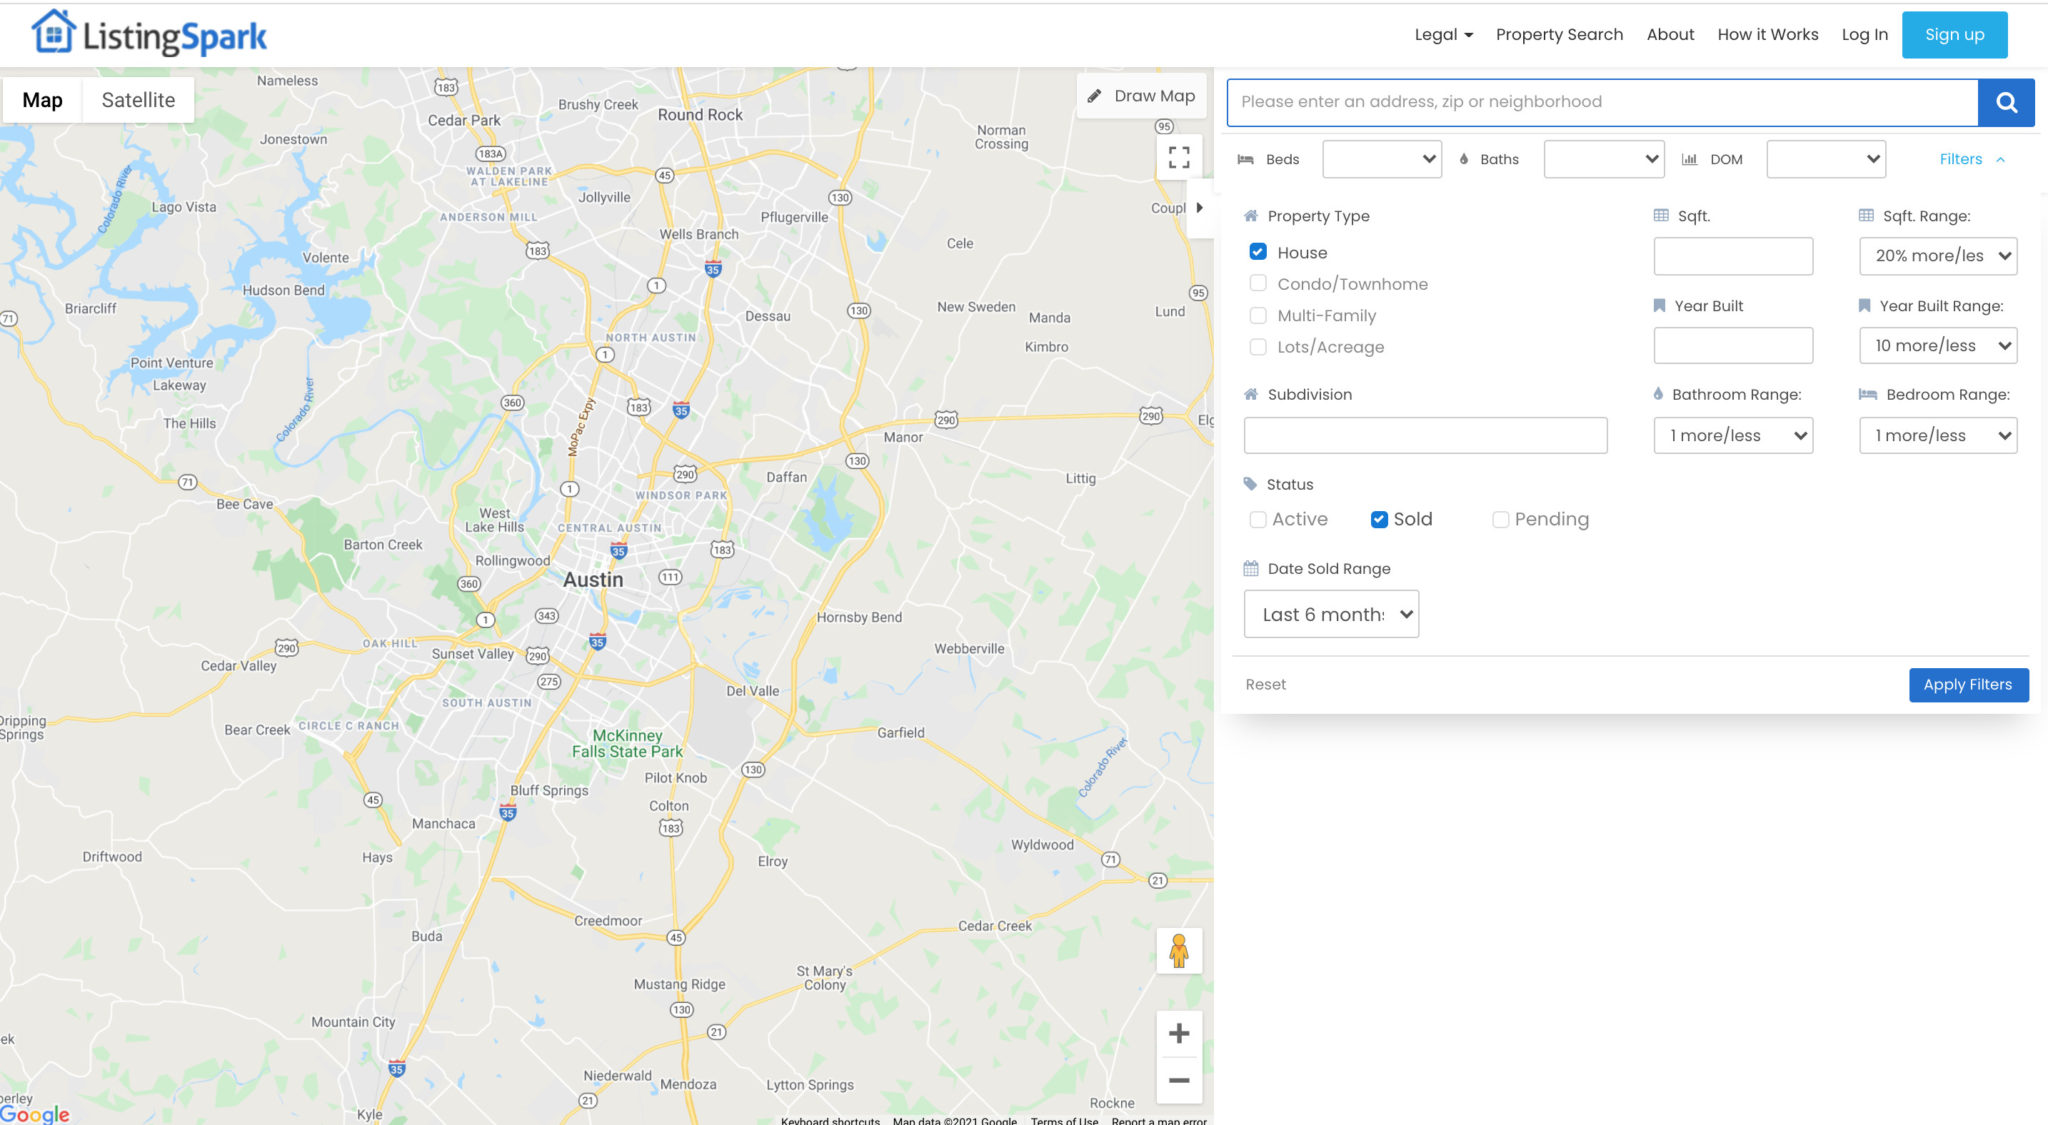The image size is (2048, 1125).
Task: Uncheck the Sold status filter
Action: pos(1379,519)
